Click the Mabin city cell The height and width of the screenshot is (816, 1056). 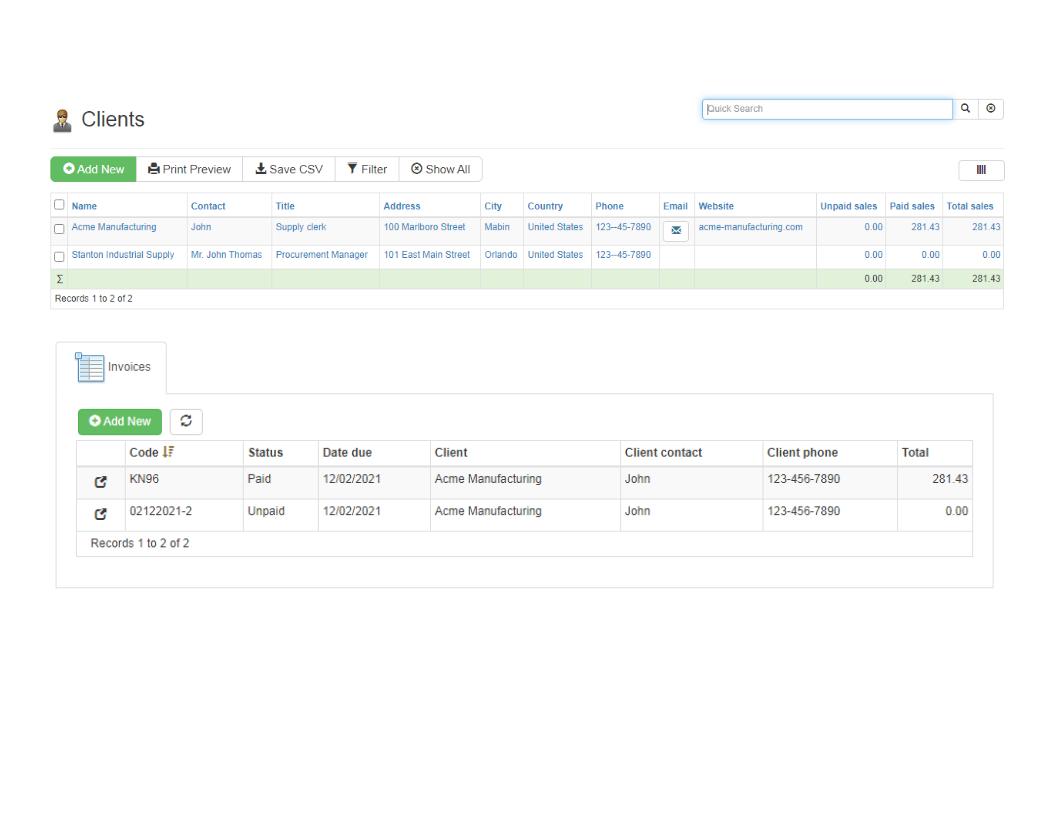coord(497,227)
